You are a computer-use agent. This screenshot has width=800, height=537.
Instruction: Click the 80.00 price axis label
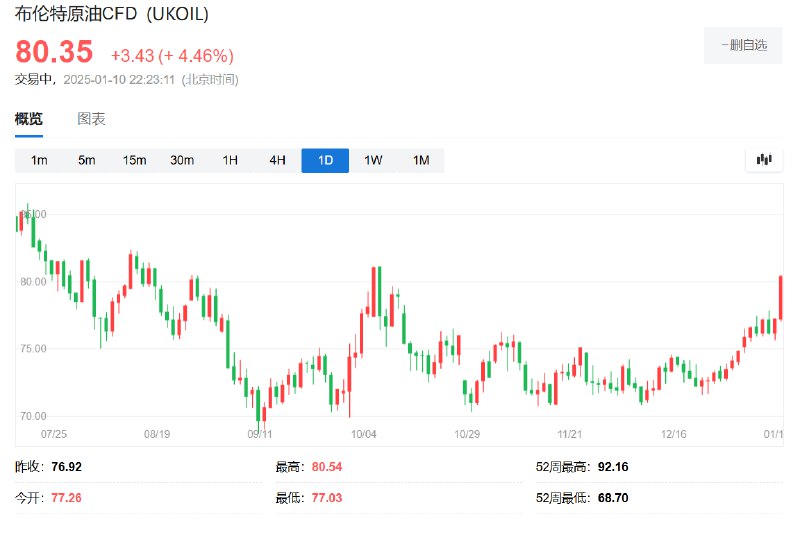[x=33, y=282]
